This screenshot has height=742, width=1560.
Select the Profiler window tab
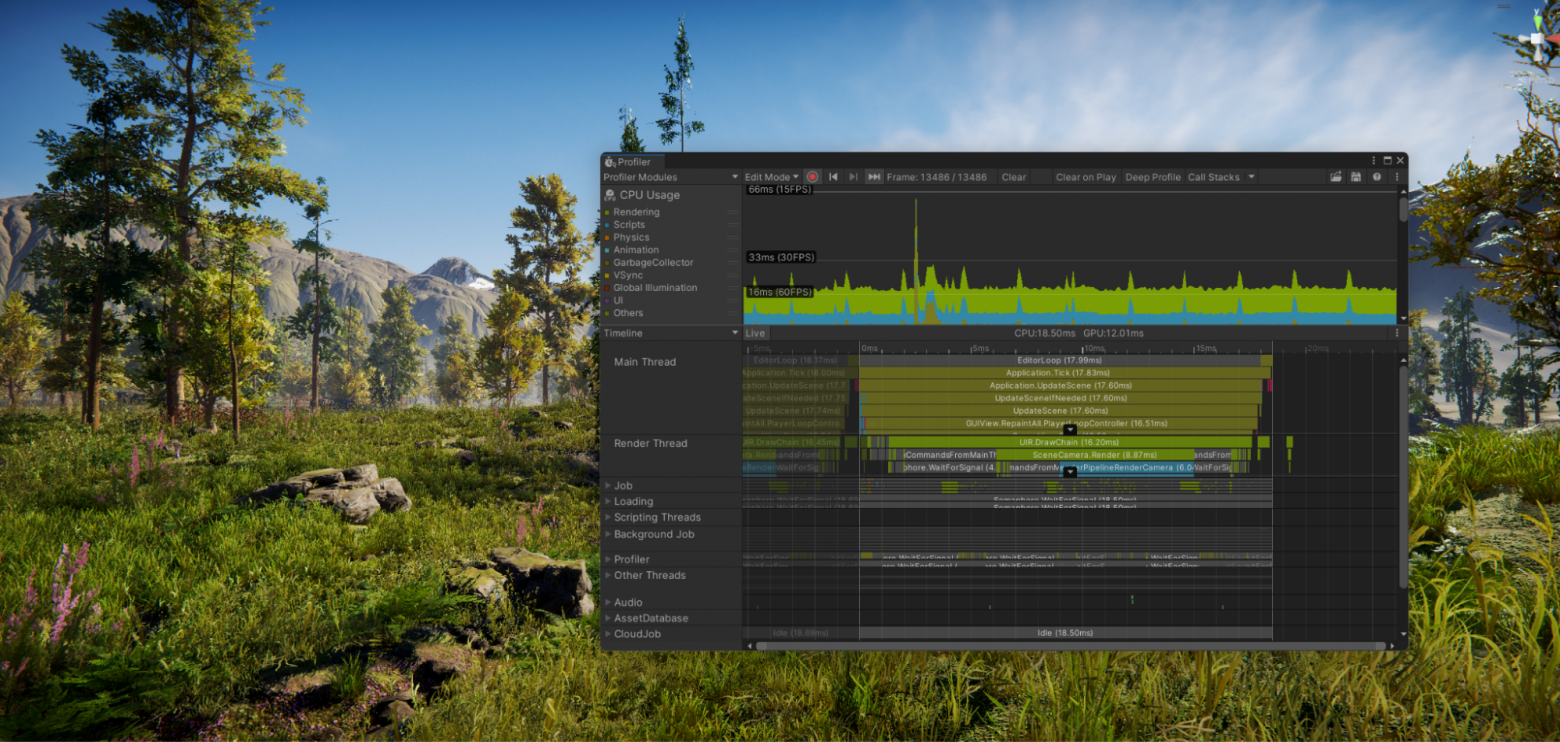[633, 162]
